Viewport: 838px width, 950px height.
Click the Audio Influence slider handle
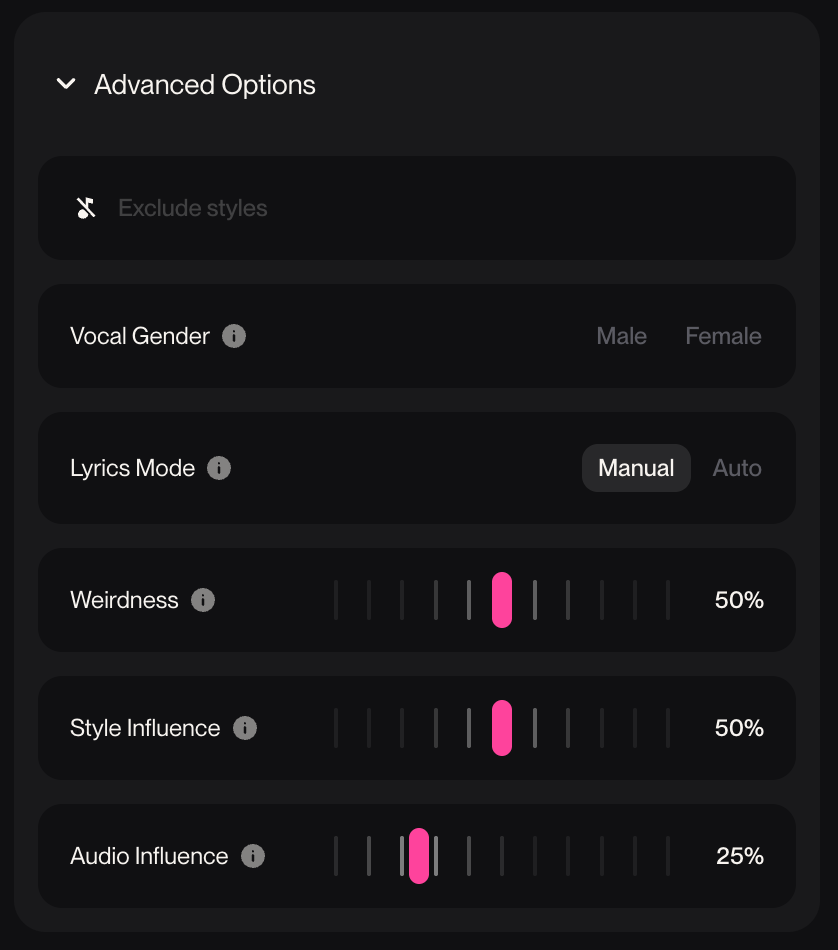point(419,856)
